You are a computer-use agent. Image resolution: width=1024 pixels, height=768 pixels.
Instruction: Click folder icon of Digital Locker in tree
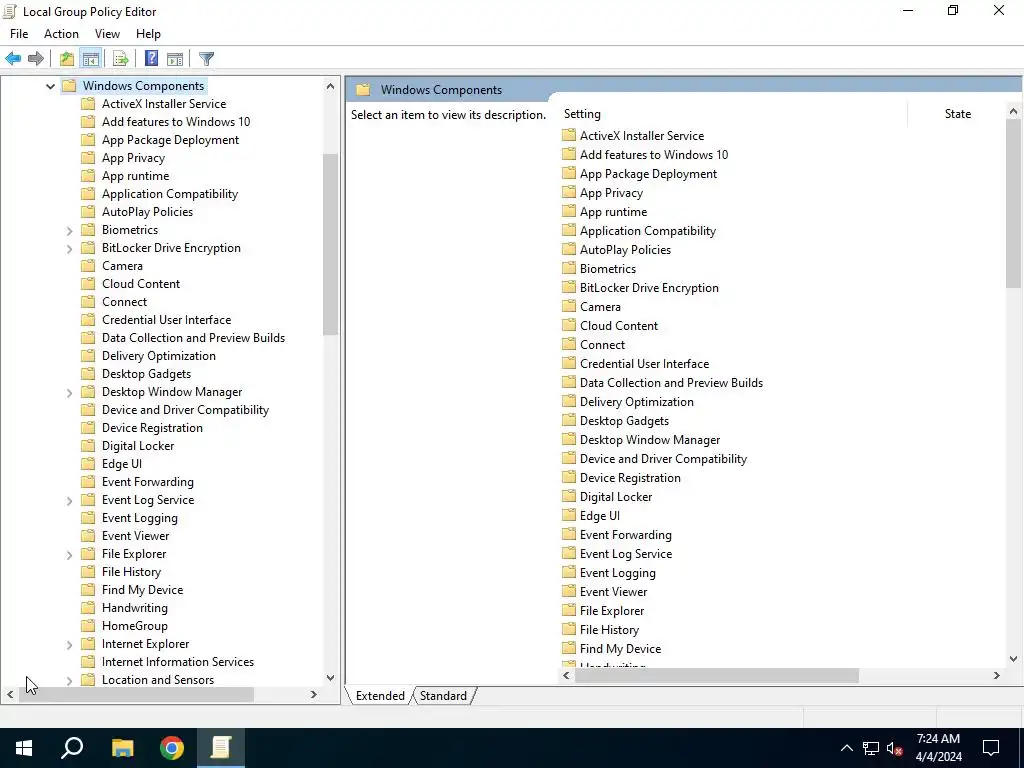click(x=88, y=445)
